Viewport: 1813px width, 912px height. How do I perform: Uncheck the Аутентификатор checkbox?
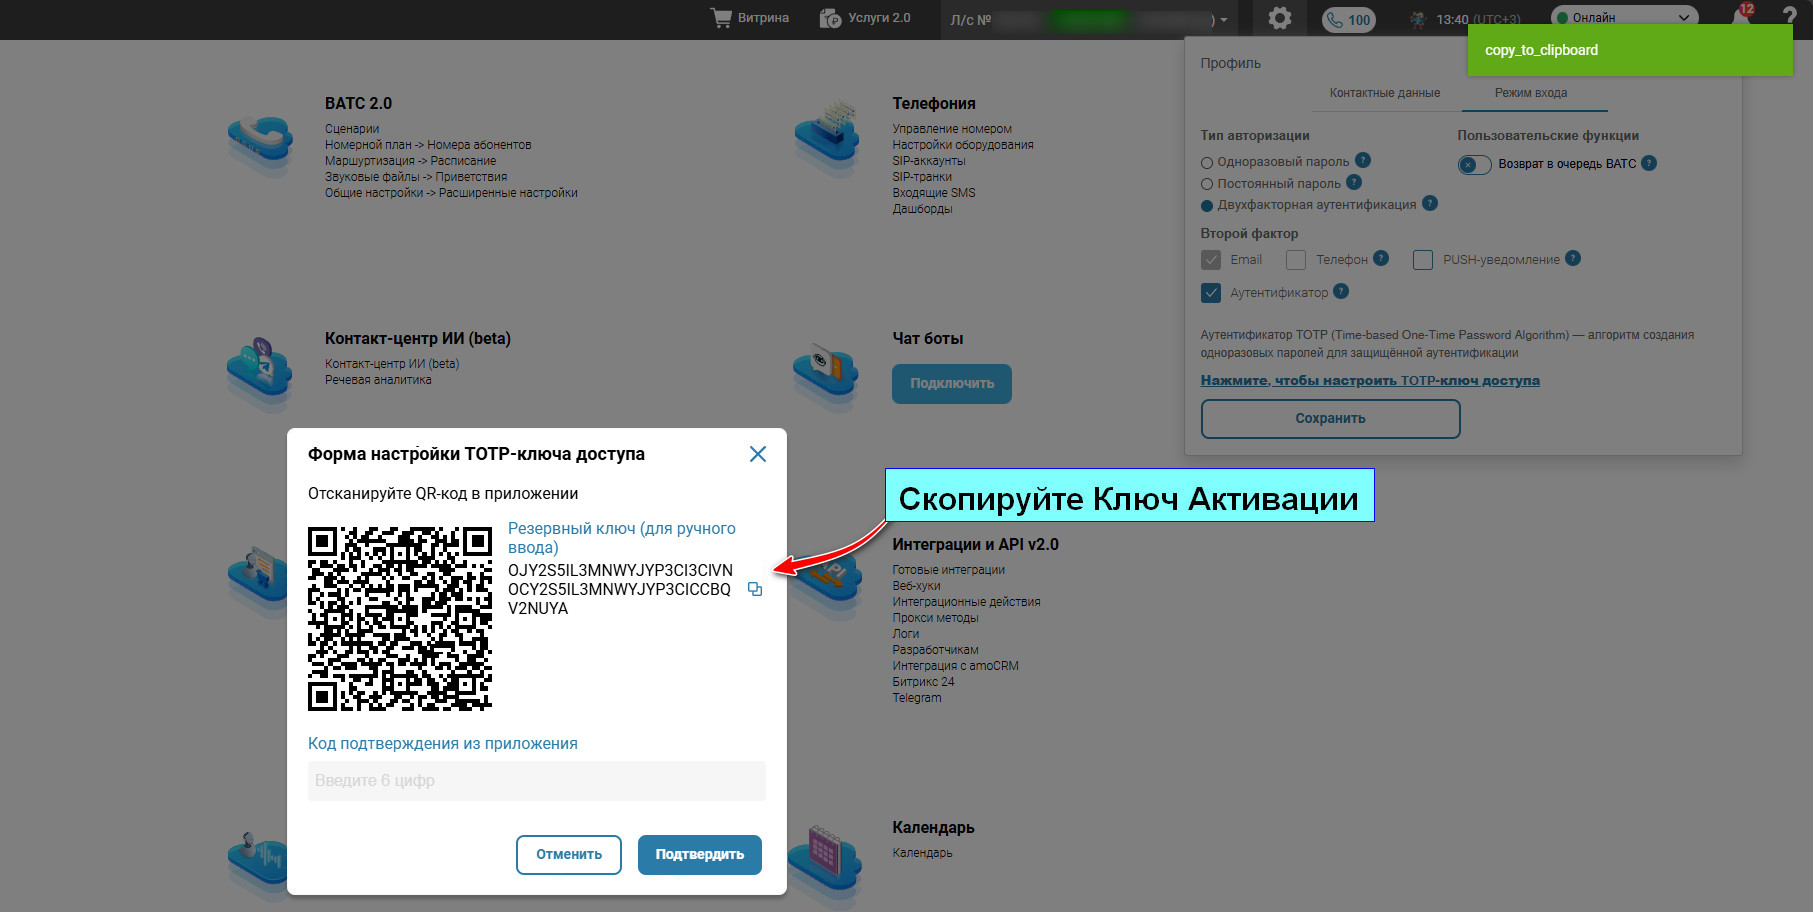[x=1211, y=293]
